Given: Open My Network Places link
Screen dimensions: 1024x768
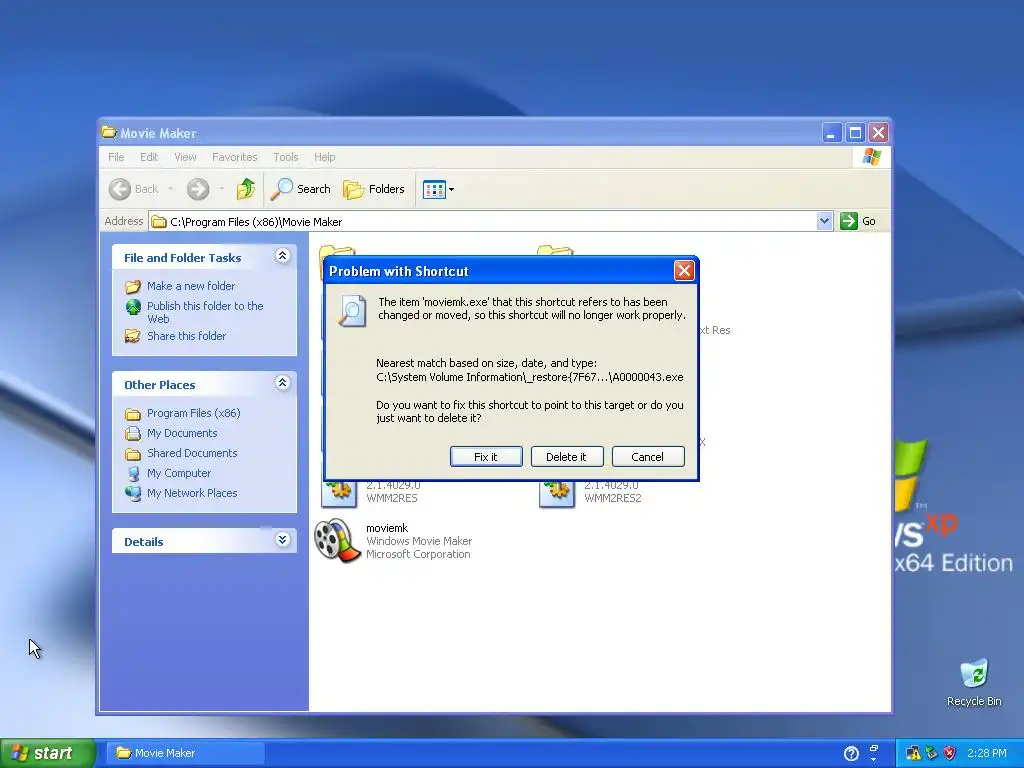Looking at the screenshot, I should (192, 494).
